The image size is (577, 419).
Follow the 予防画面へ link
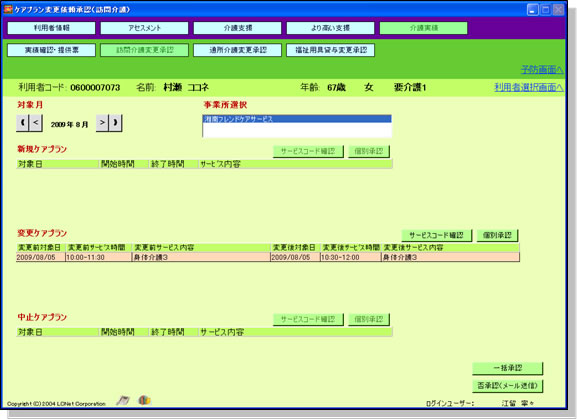tap(542, 69)
